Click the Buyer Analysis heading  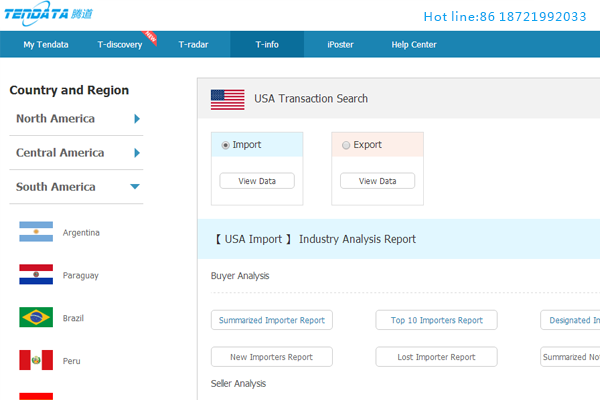tap(240, 276)
